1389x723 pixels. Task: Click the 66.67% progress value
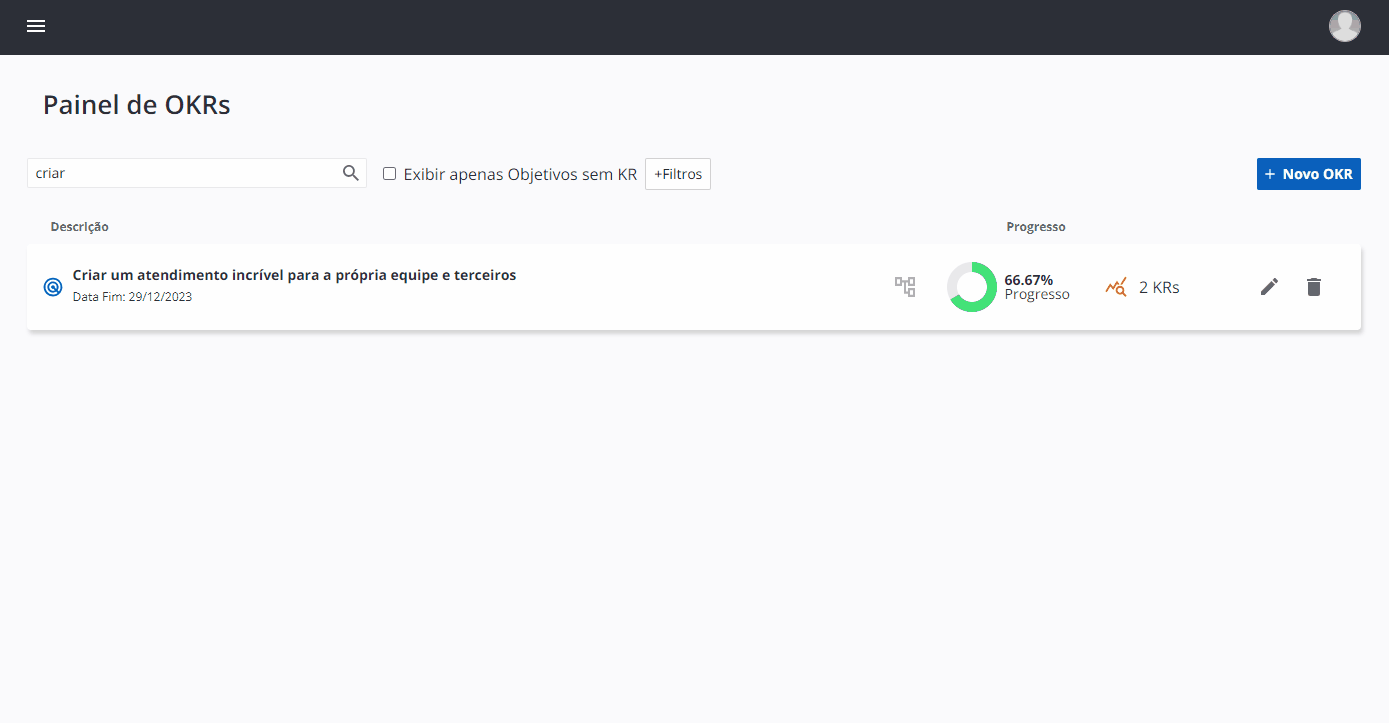[x=1028, y=280]
